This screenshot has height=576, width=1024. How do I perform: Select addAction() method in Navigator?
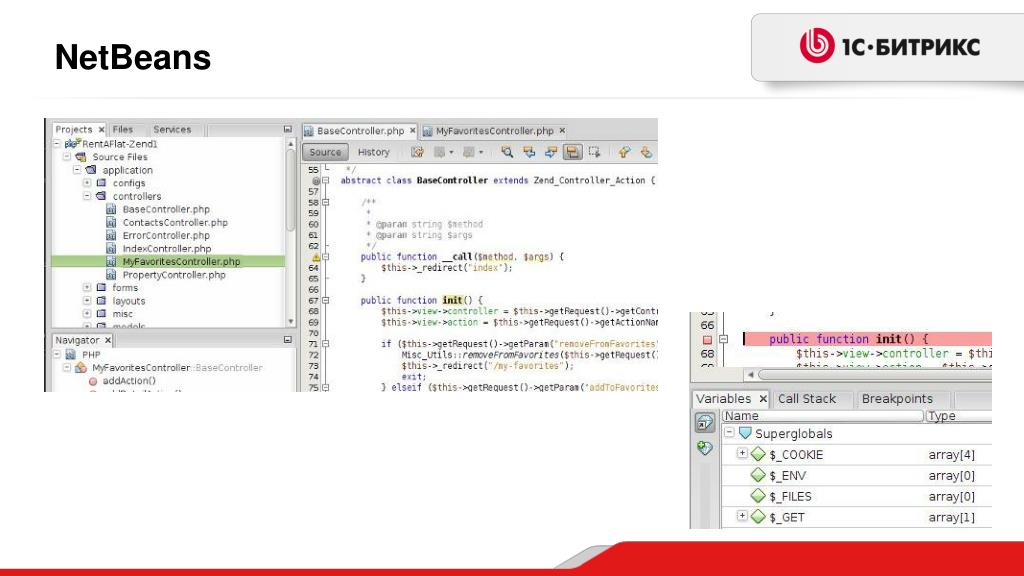click(x=129, y=381)
